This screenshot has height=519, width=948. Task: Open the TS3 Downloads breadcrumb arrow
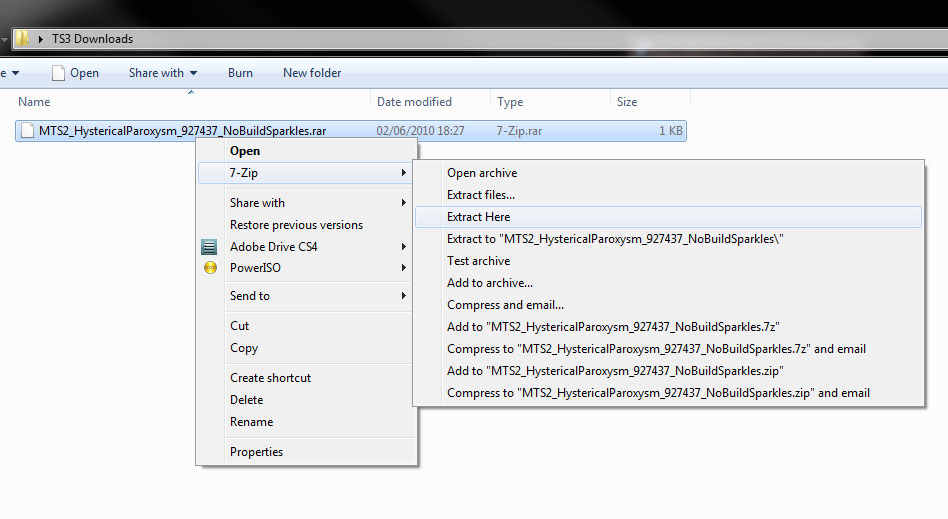point(41,39)
